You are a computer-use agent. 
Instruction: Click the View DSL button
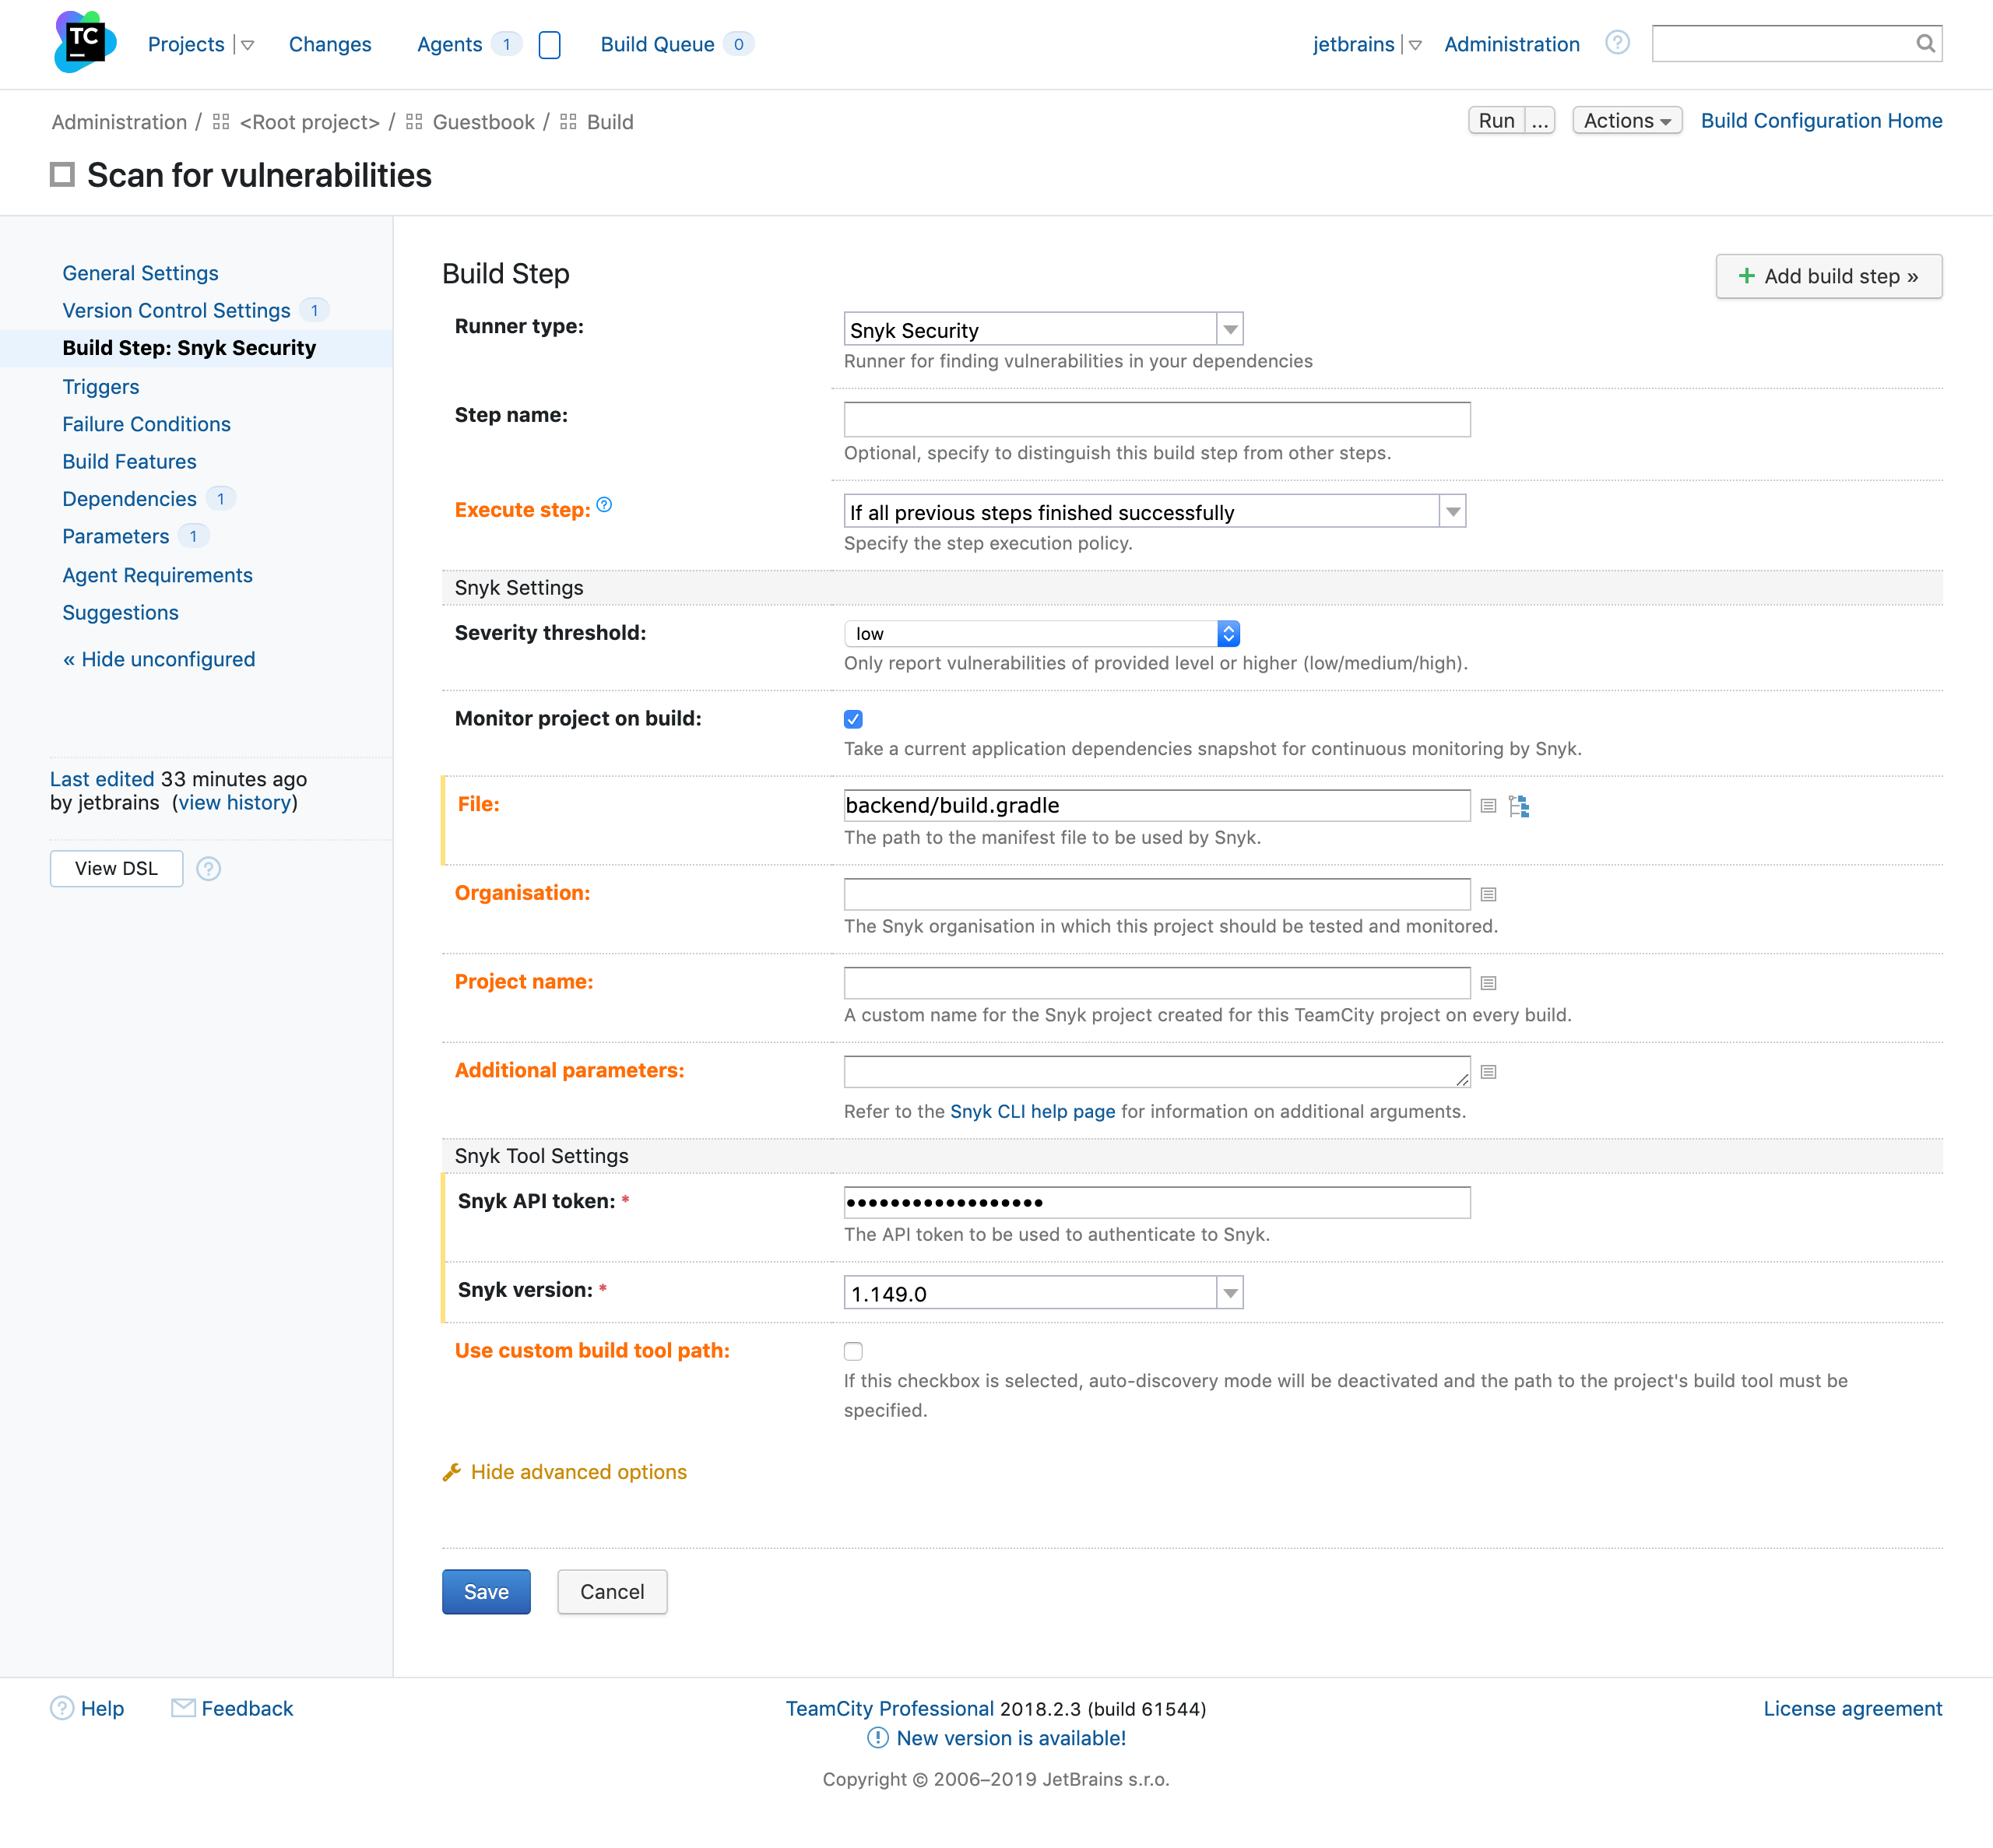[x=116, y=869]
